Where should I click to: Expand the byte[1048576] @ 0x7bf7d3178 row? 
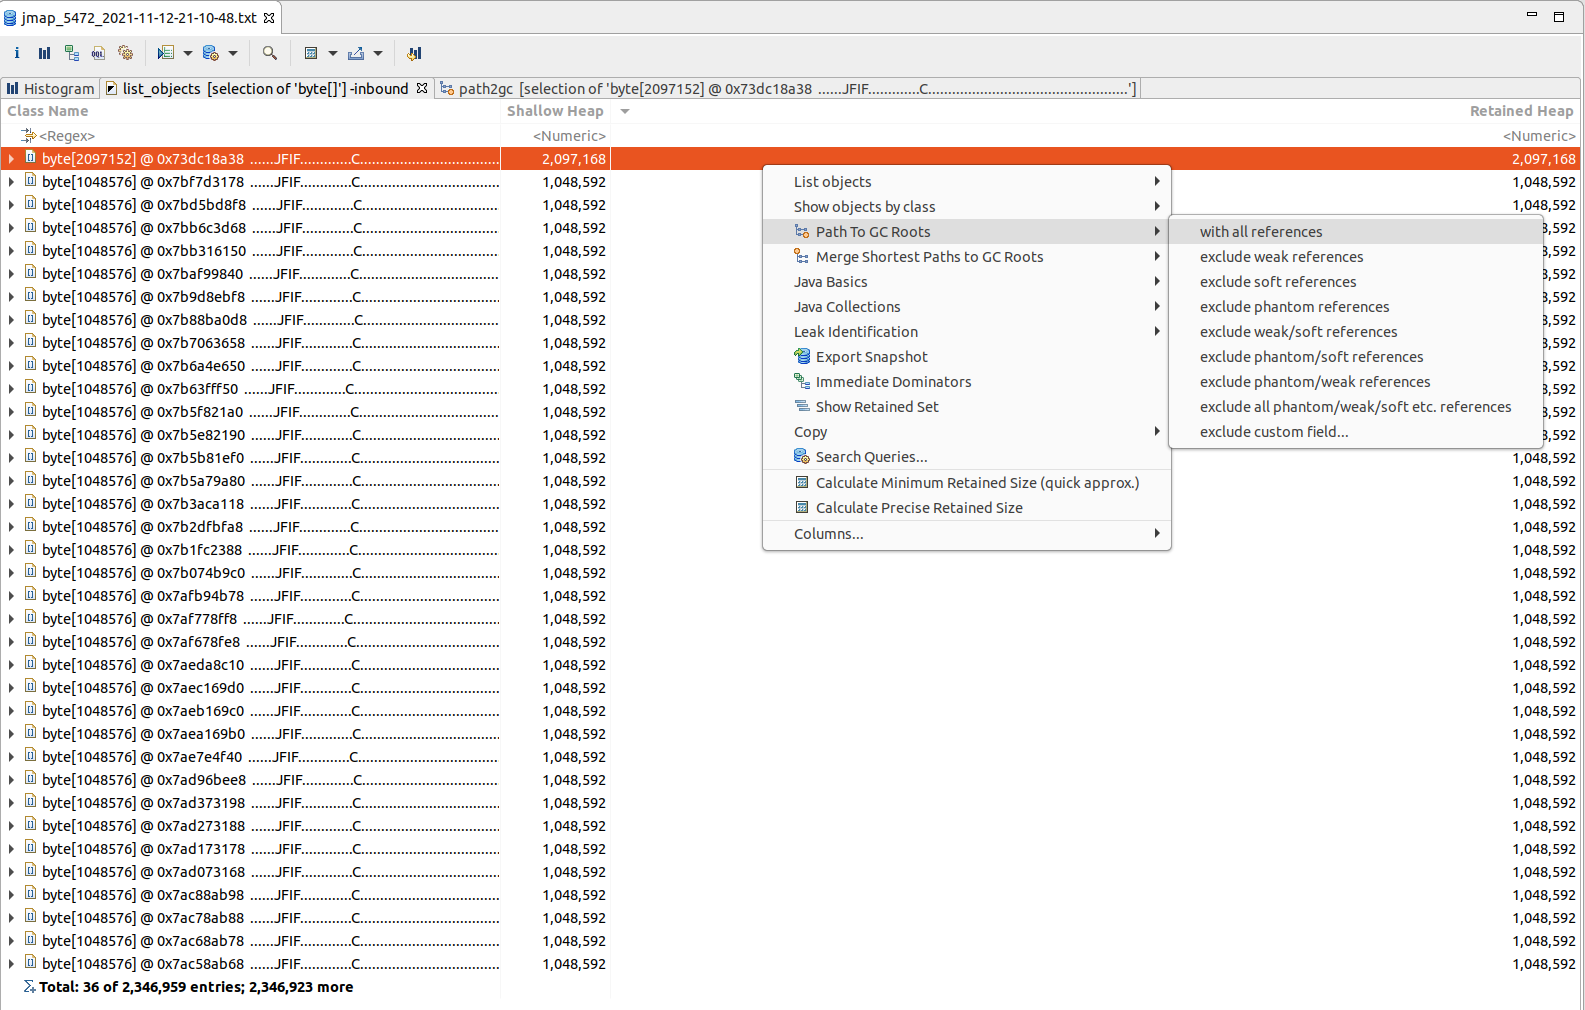click(11, 182)
